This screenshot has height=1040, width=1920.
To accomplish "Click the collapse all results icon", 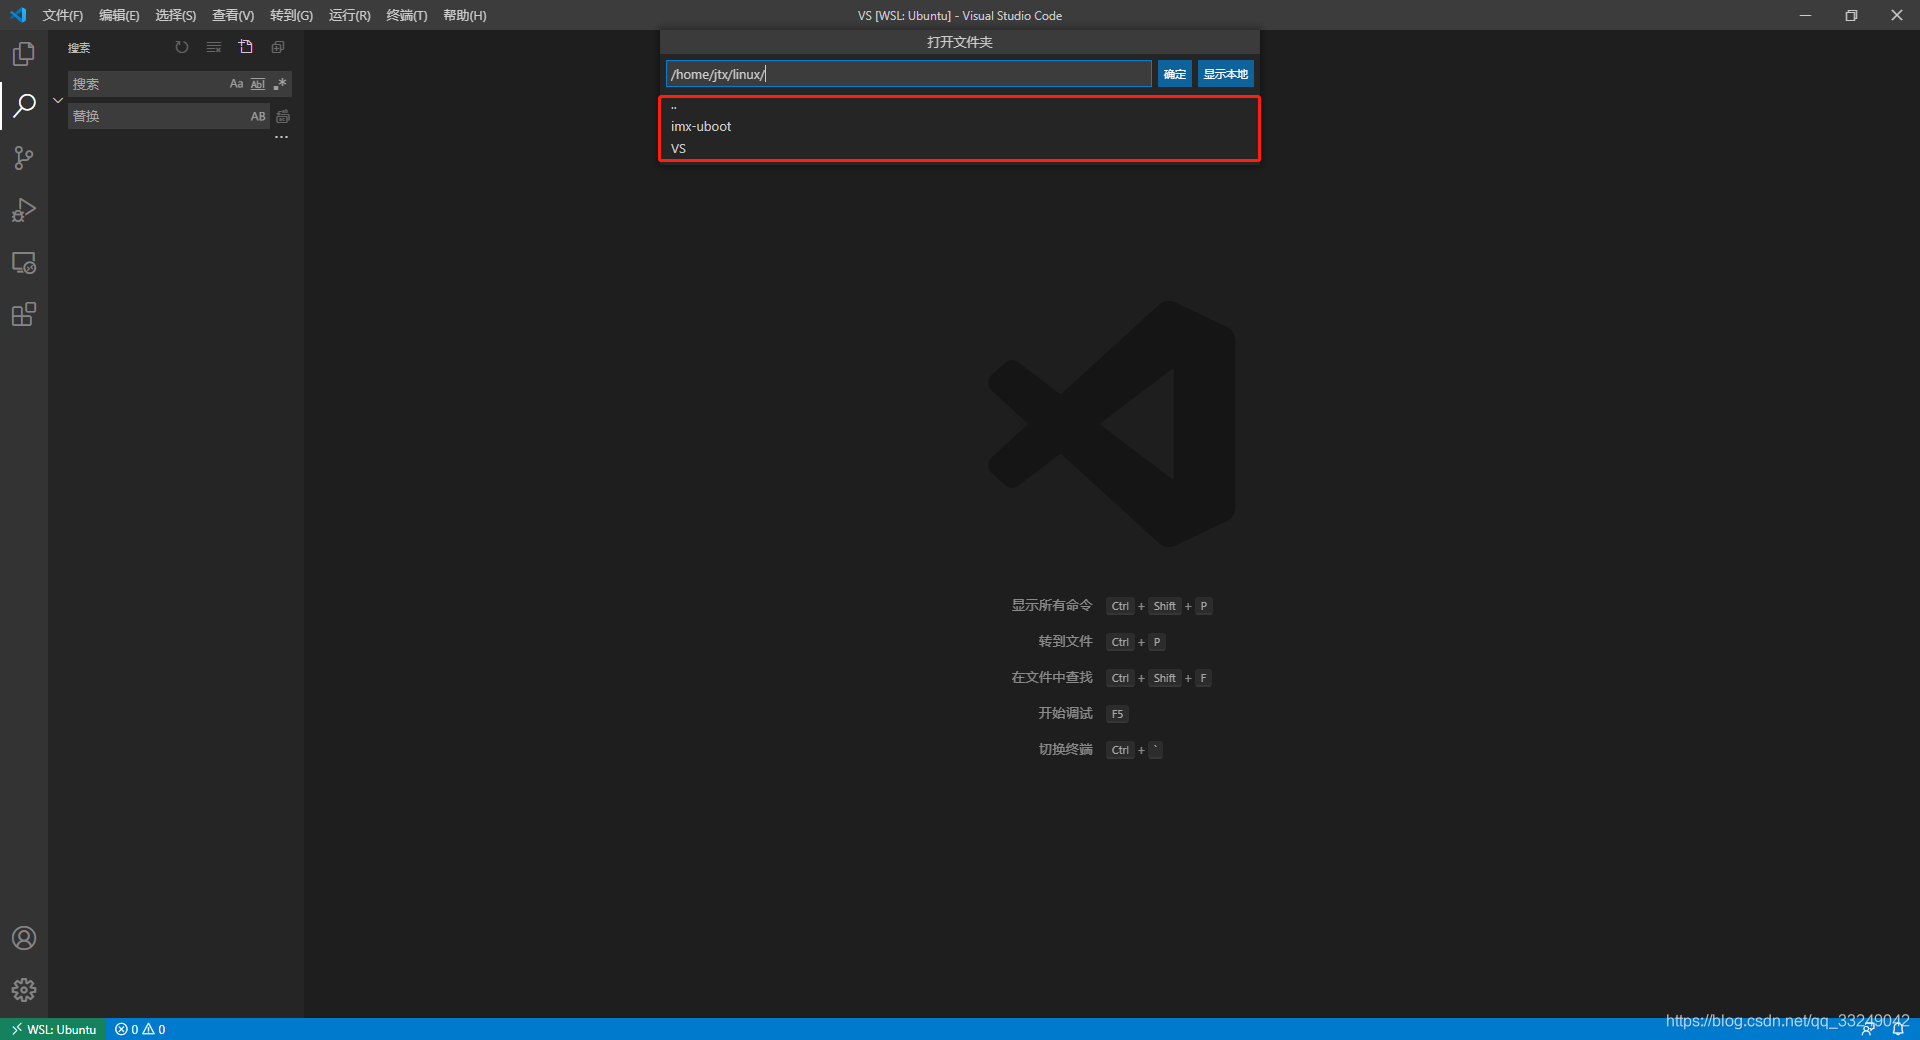I will point(278,47).
